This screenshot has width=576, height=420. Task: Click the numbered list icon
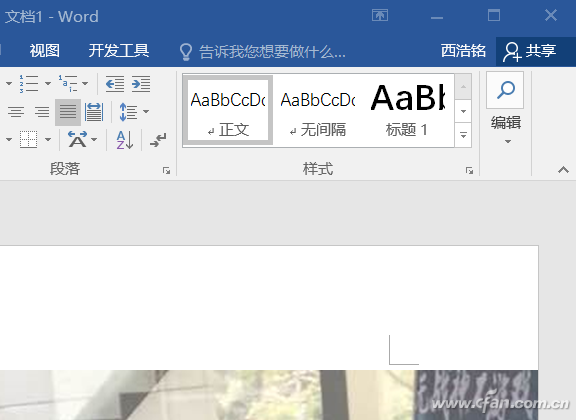tap(29, 83)
